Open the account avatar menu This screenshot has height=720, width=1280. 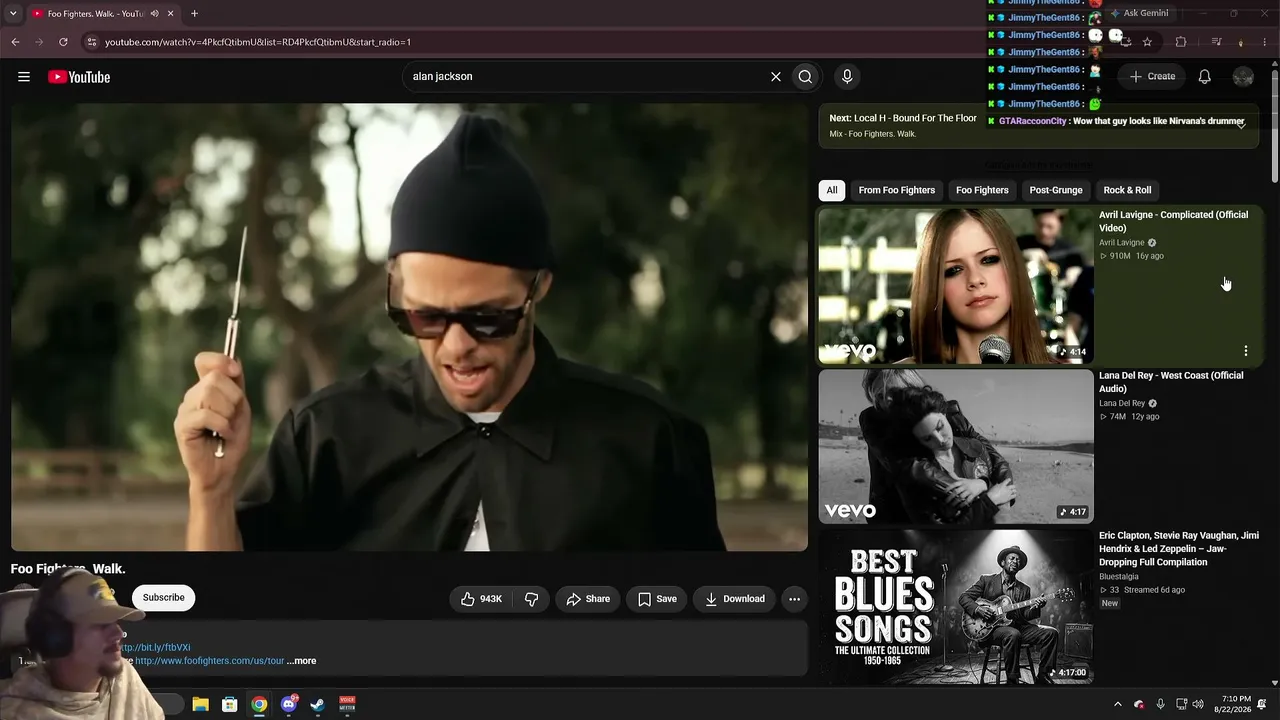(x=1243, y=76)
